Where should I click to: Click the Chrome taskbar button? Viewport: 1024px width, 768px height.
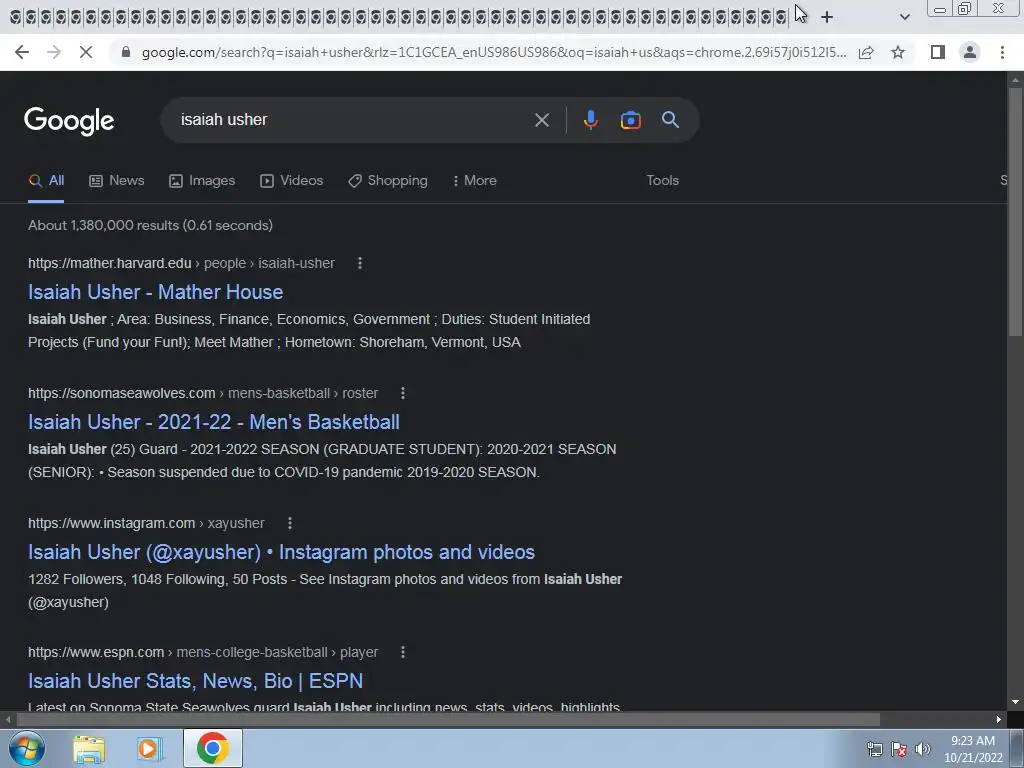(x=213, y=748)
